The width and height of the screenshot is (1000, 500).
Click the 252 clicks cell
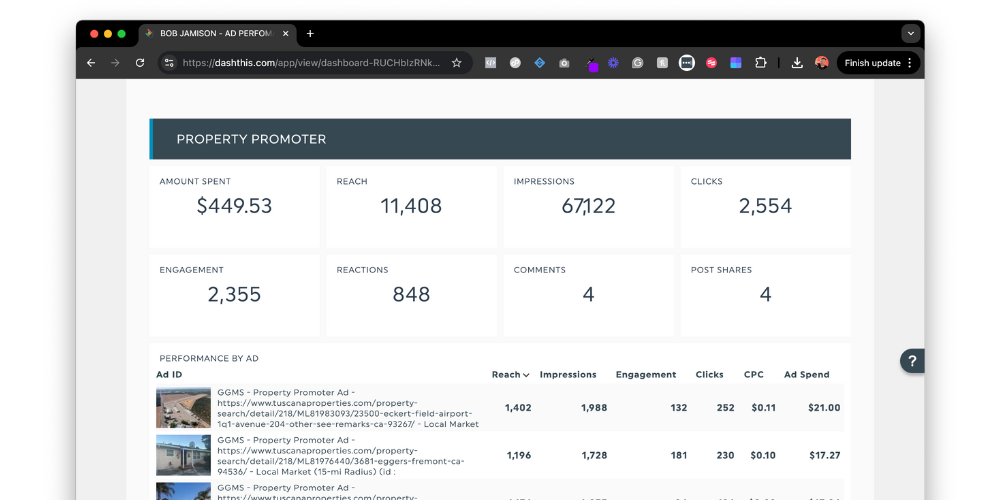[726, 408]
